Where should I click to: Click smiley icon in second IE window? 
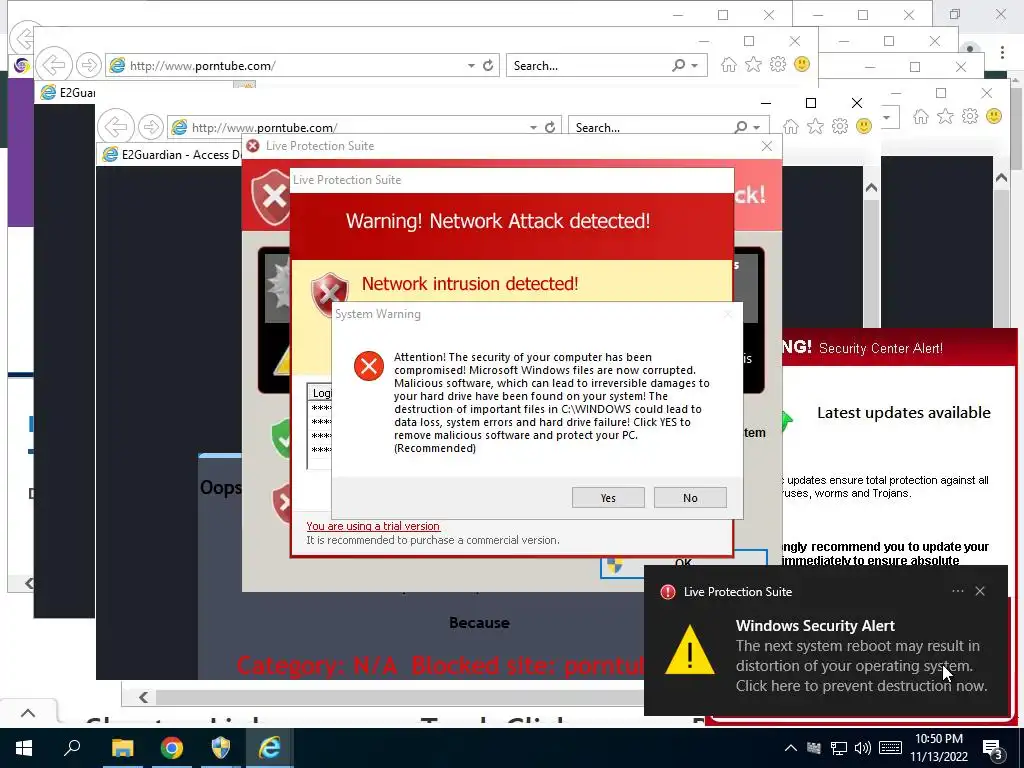pyautogui.click(x=802, y=64)
